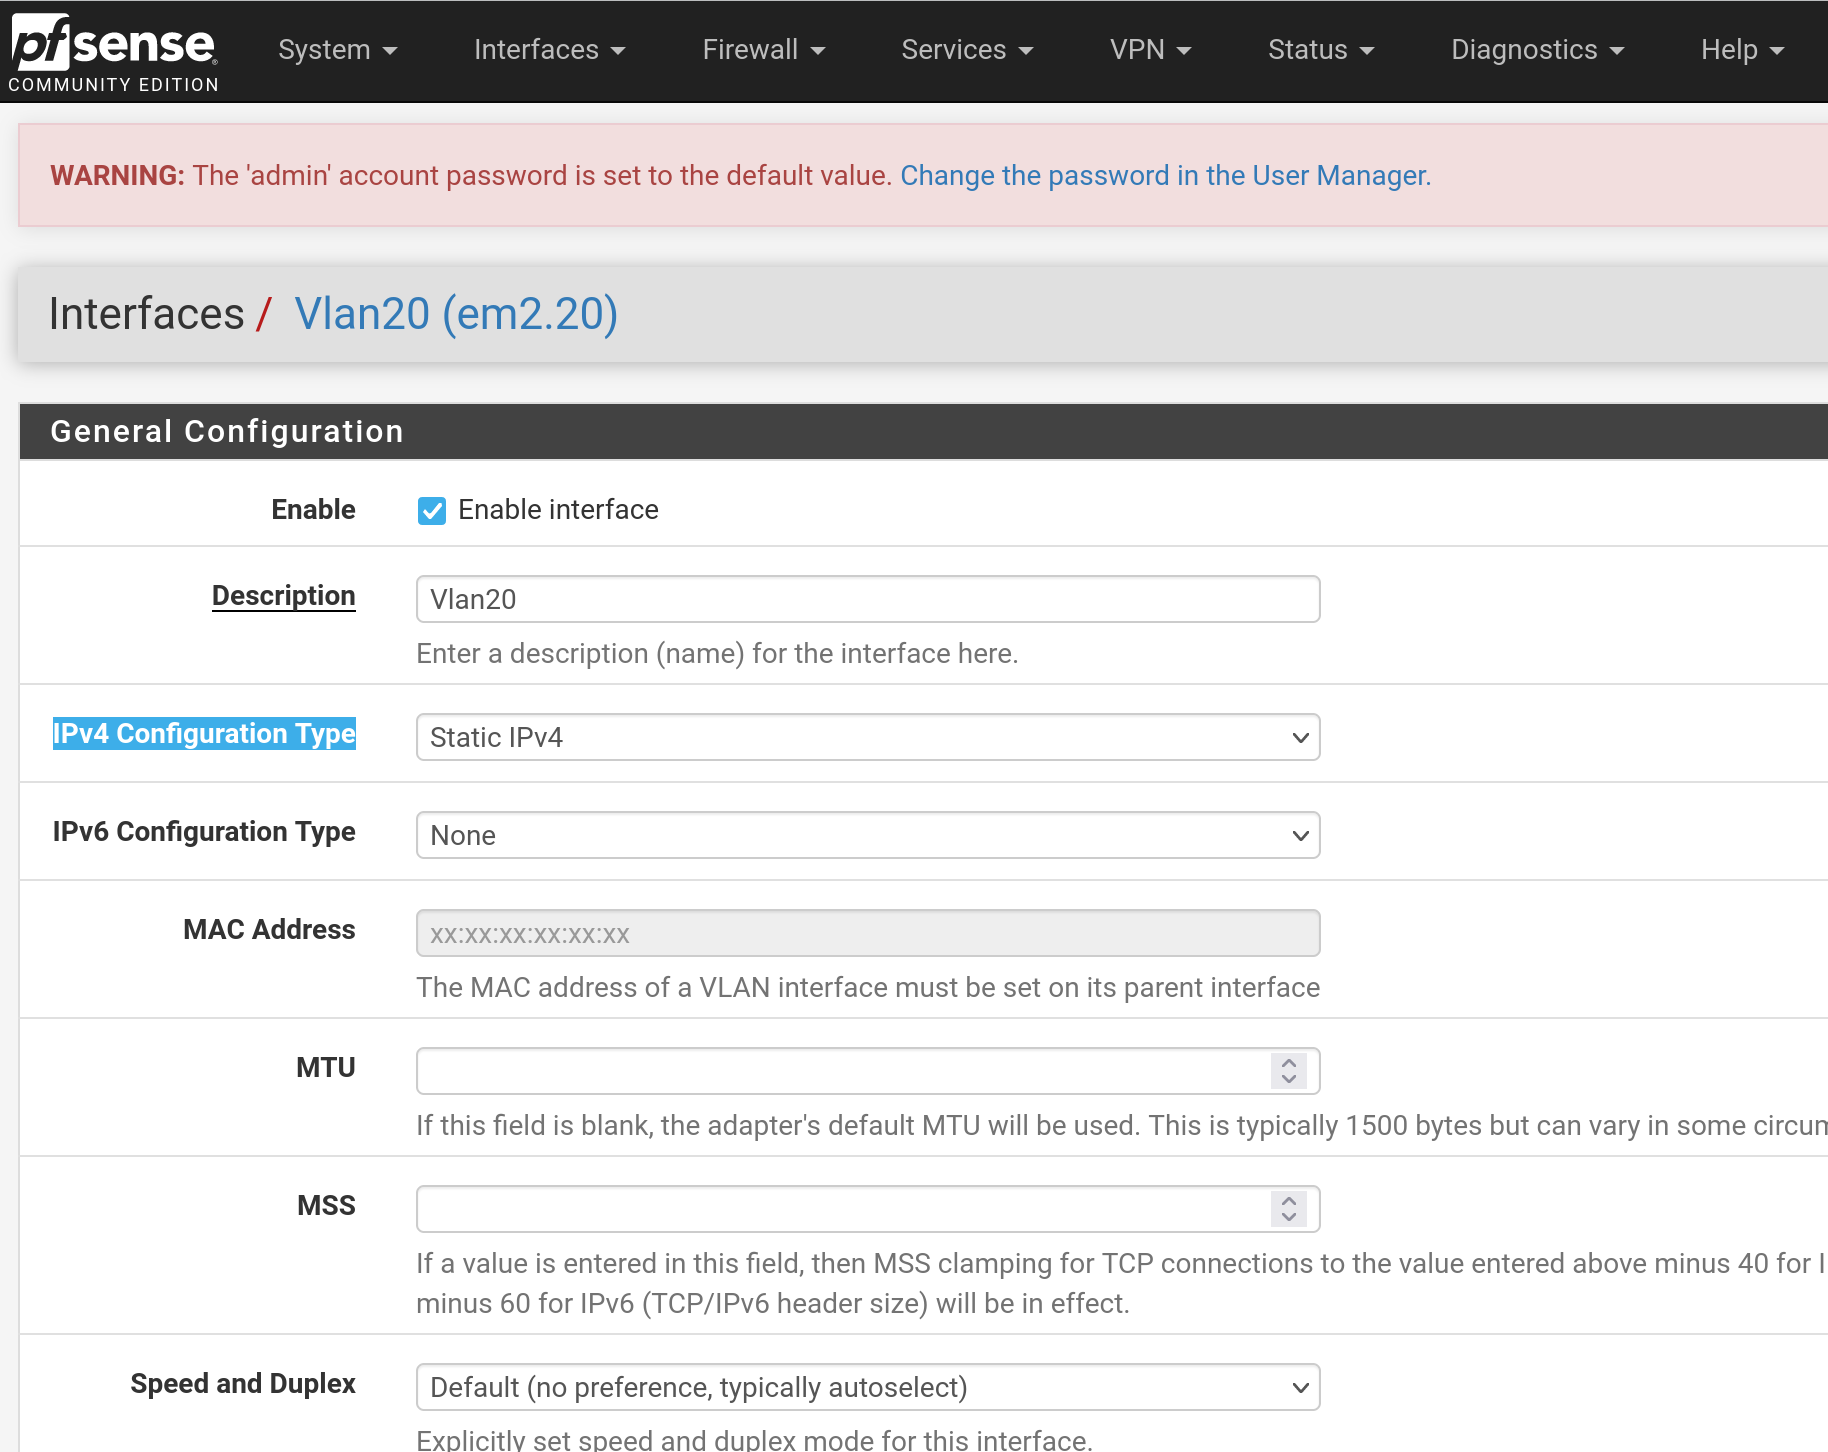Viewport: 1828px width, 1452px height.
Task: Open the Speed and Duplex dropdown
Action: [x=868, y=1387]
